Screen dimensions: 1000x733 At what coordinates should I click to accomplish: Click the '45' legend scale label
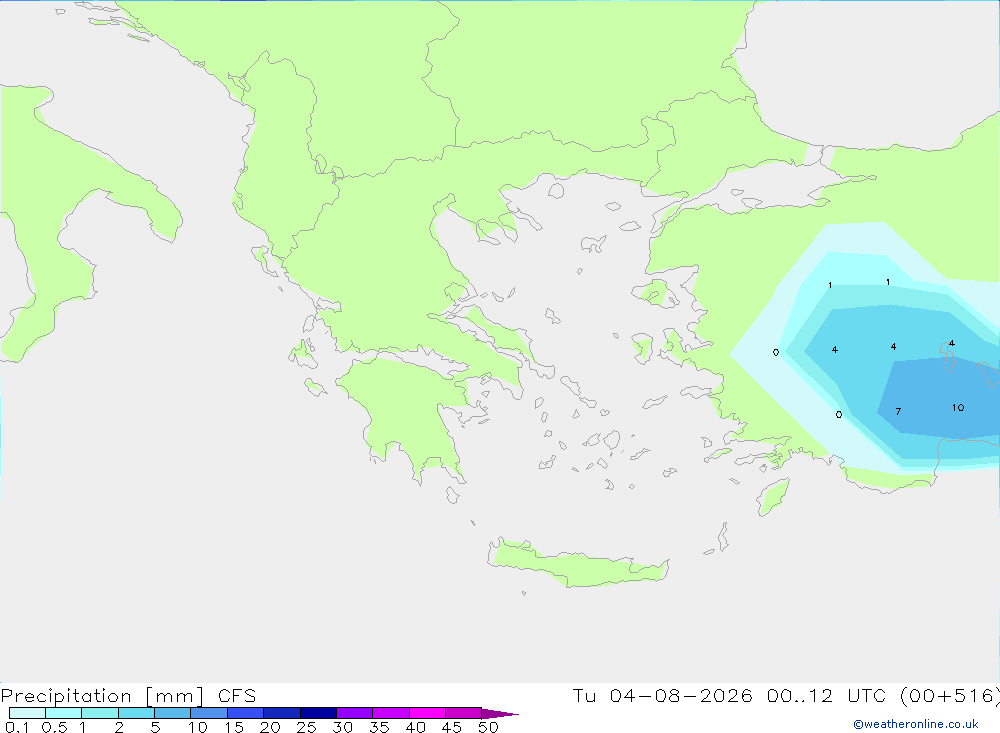click(452, 727)
